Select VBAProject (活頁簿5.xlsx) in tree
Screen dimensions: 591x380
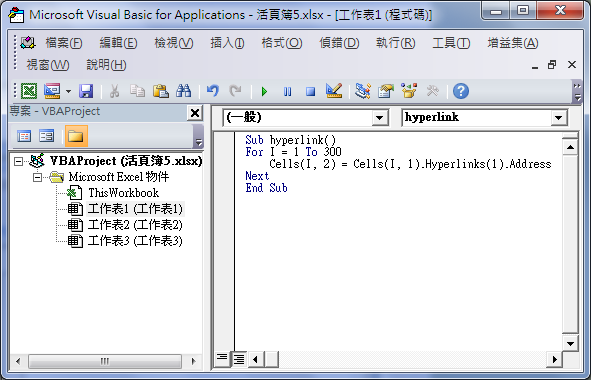coord(126,161)
